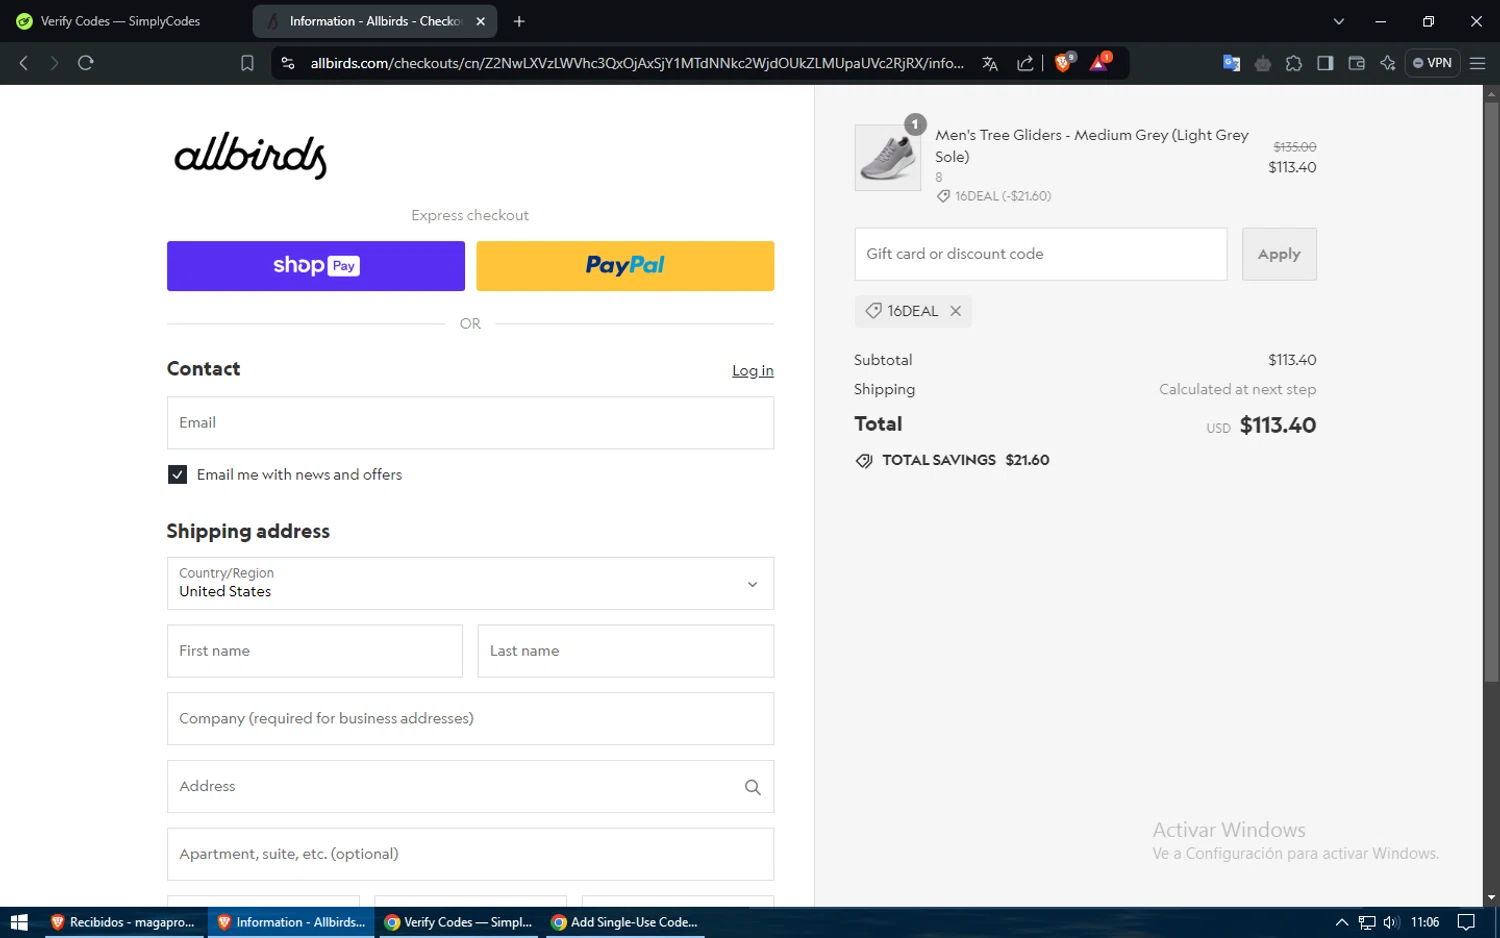
Task: Click the 16DEAL (-$21.60) line text
Action: [x=1003, y=196]
